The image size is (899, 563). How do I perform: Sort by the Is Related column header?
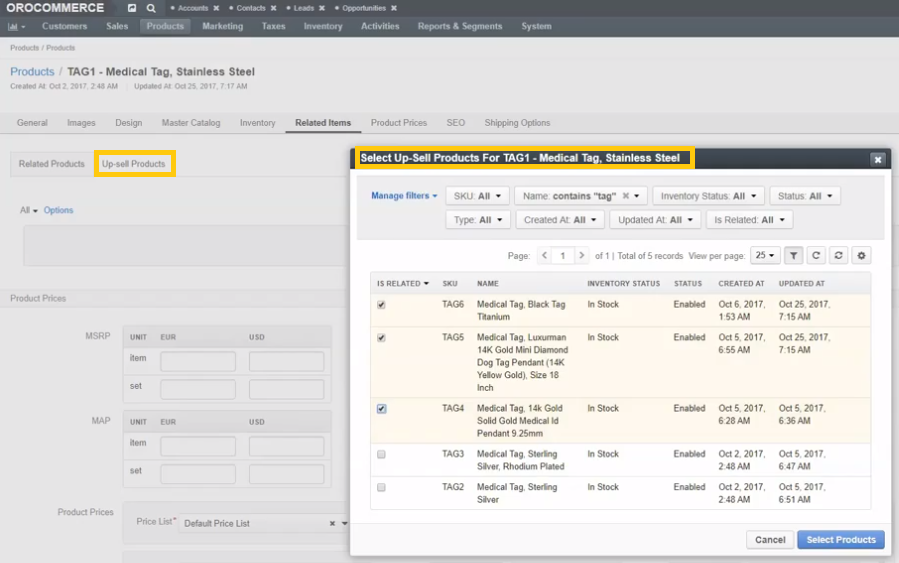click(402, 284)
